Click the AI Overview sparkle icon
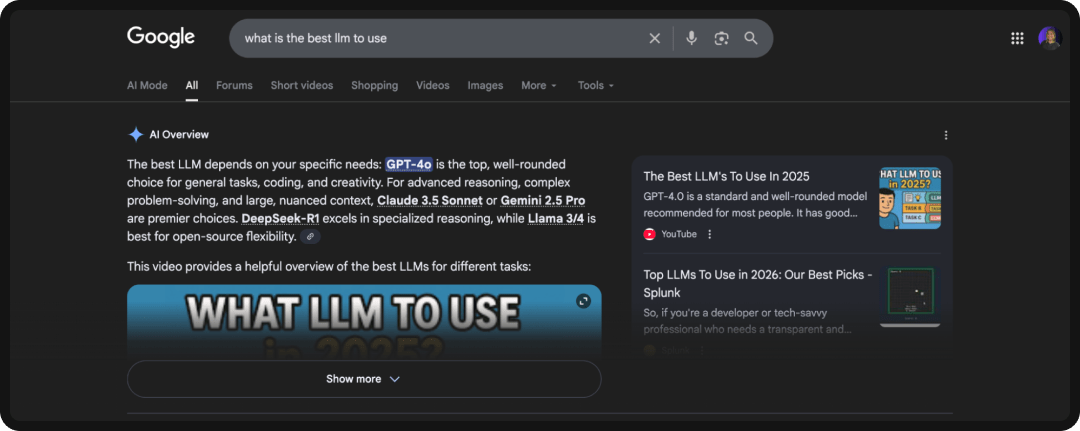 pos(136,134)
